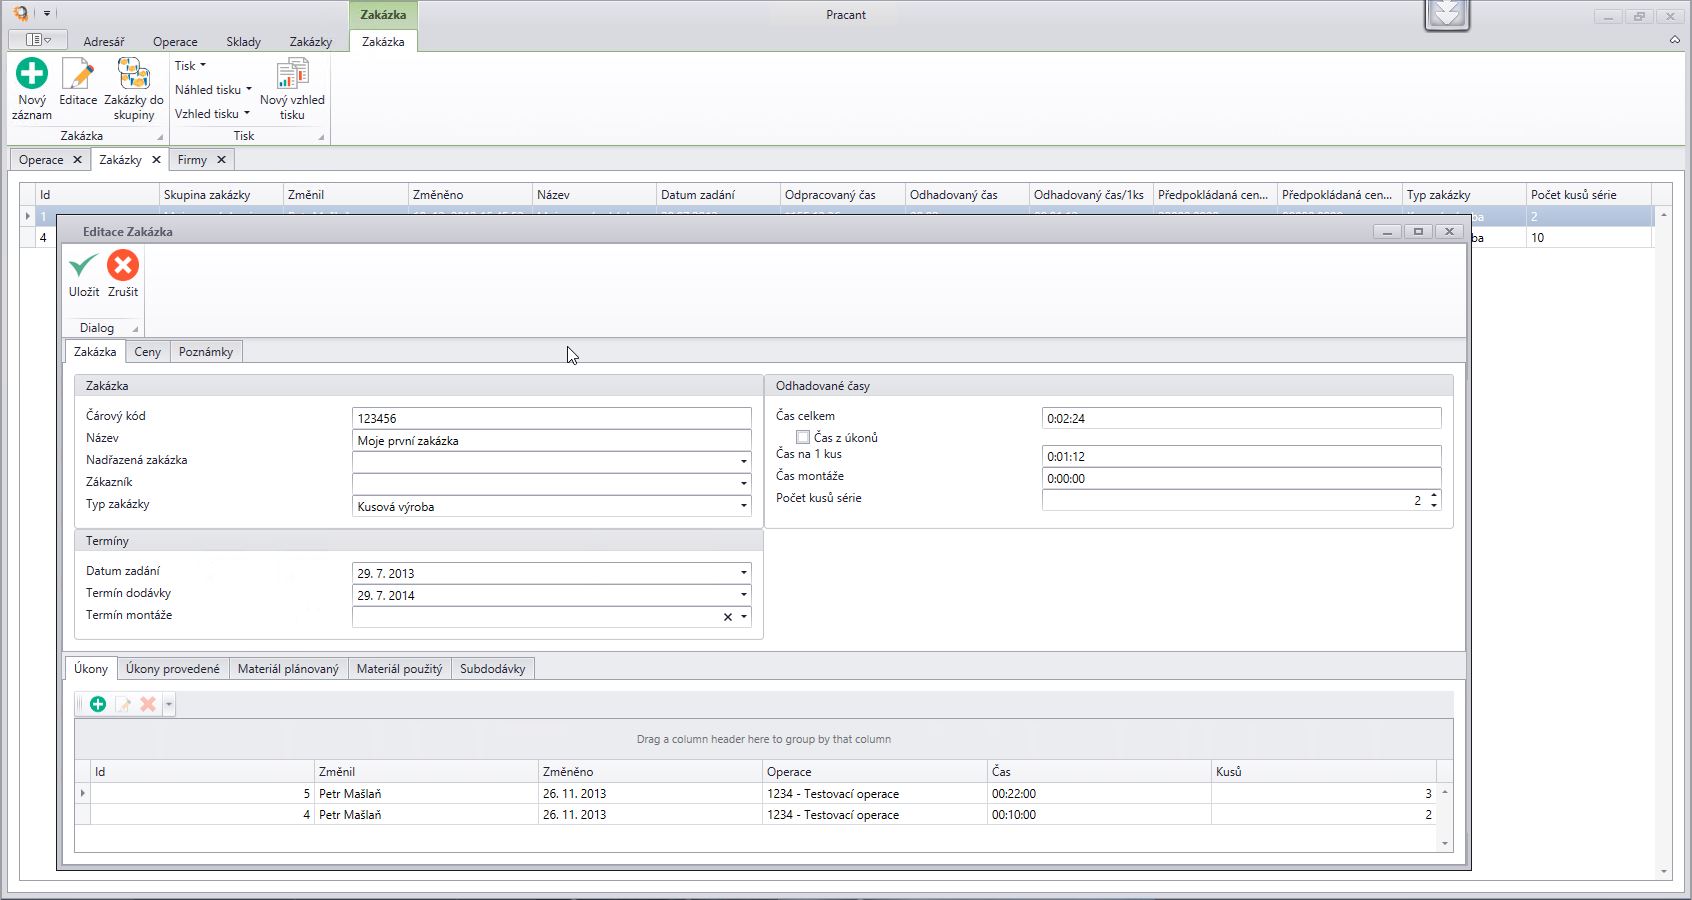Image resolution: width=1692 pixels, height=900 pixels.
Task: Open Editace in the ribbon
Action: tap(78, 82)
